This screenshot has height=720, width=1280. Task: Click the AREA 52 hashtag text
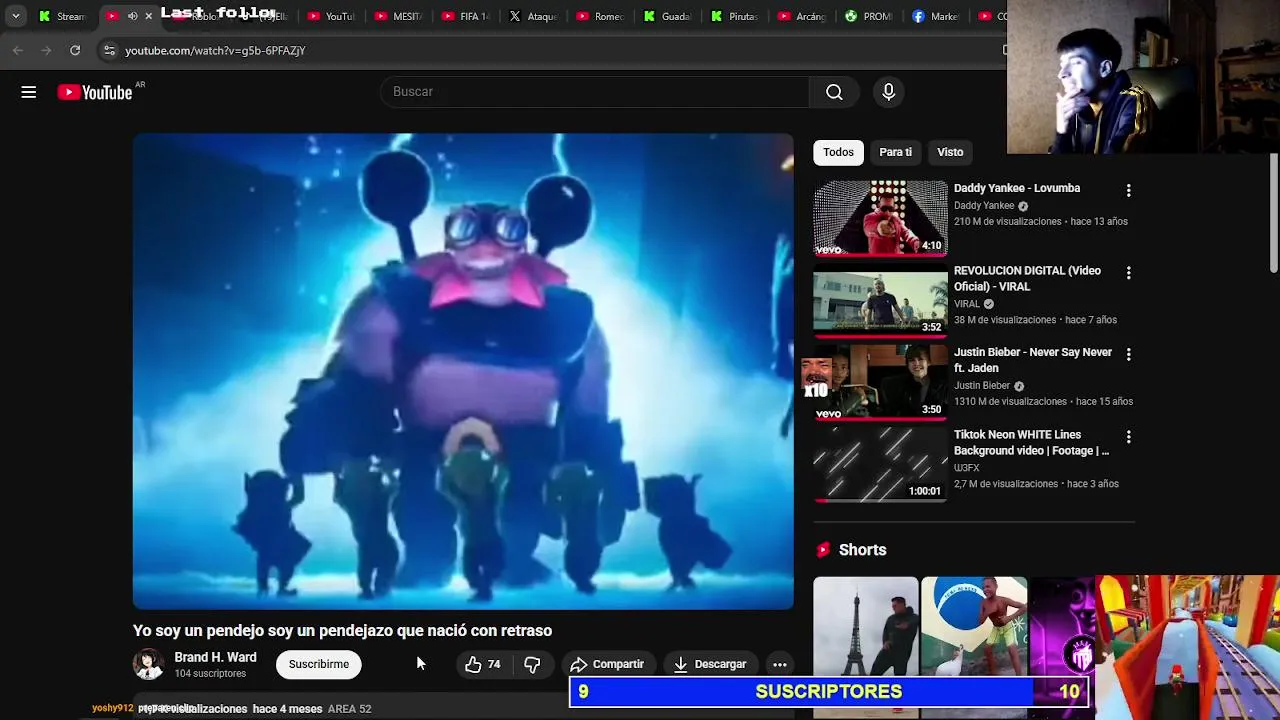(349, 708)
